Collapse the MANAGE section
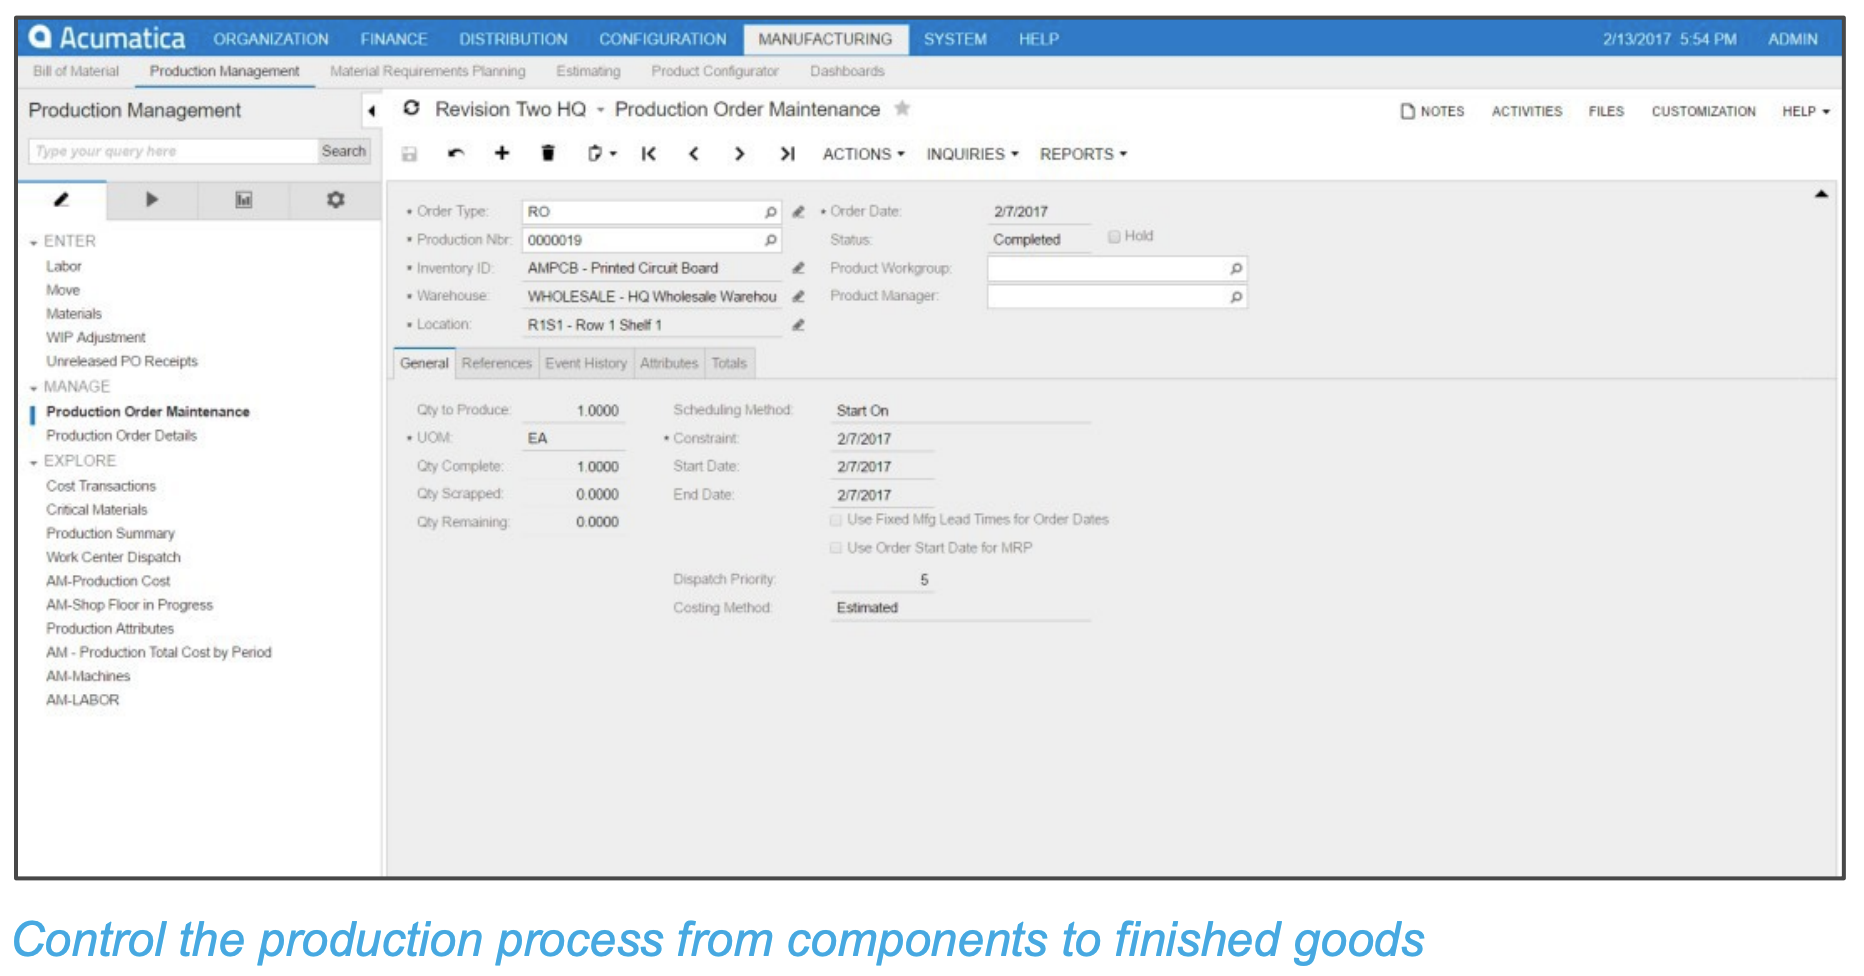 pyautogui.click(x=34, y=388)
